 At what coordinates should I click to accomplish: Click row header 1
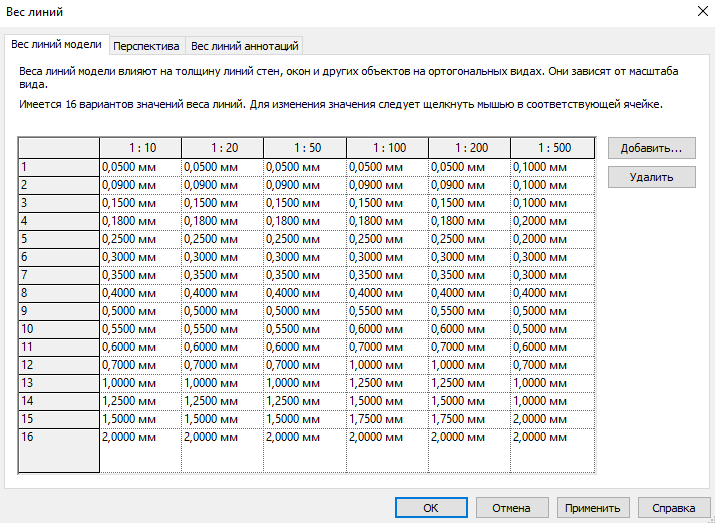point(58,167)
